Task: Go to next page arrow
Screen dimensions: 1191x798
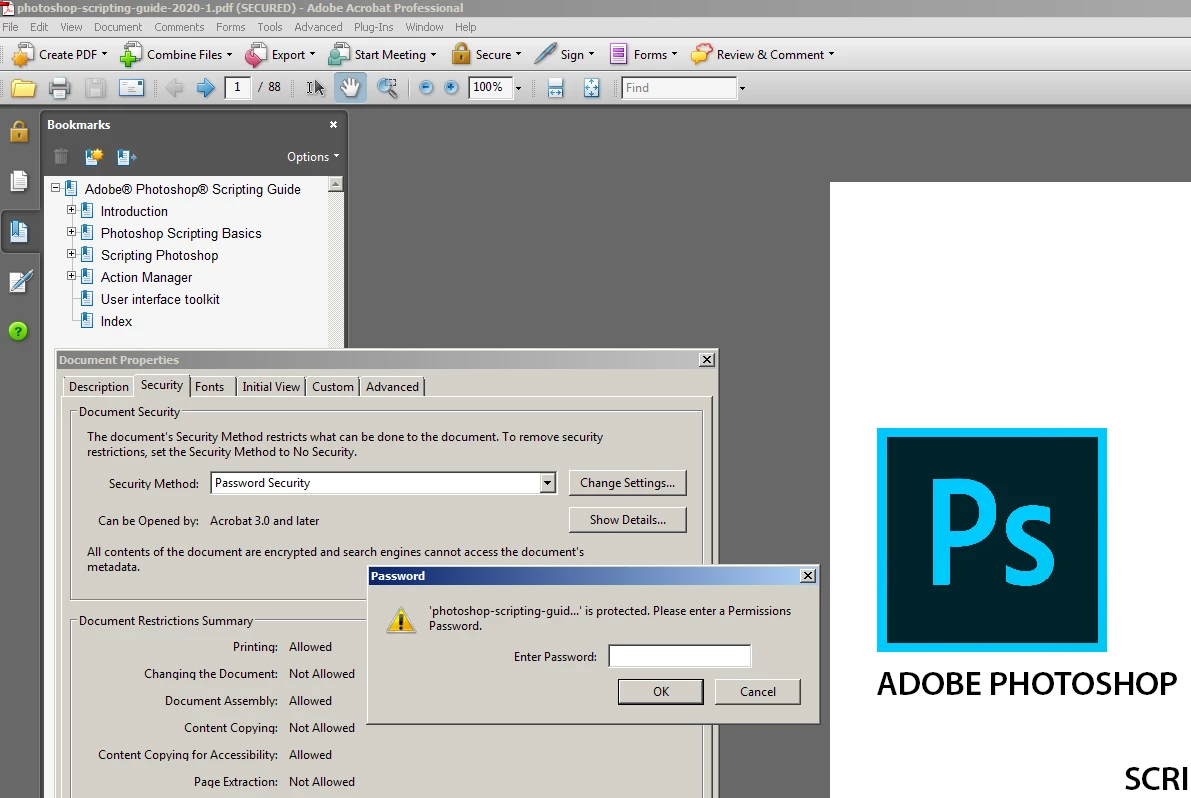Action: pos(205,88)
